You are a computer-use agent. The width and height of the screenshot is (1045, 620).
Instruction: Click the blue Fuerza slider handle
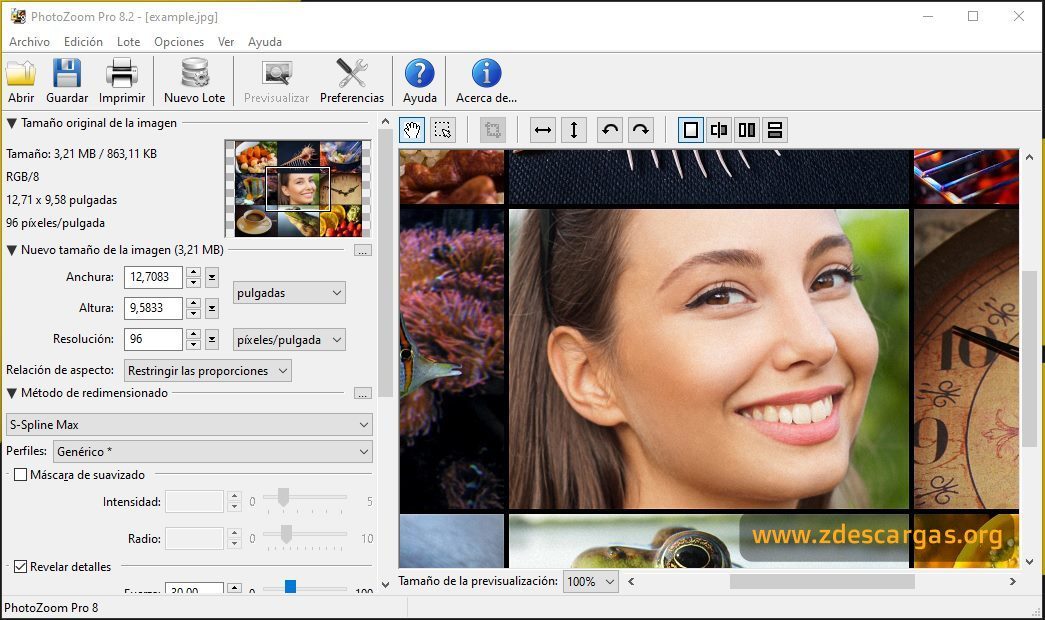[290, 587]
